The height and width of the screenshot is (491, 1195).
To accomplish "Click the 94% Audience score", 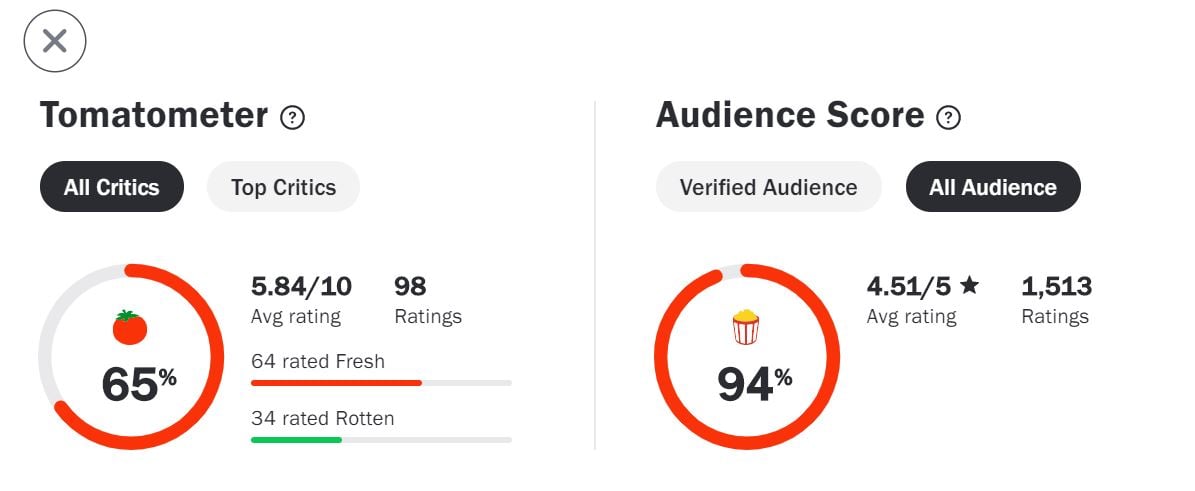I will point(754,384).
